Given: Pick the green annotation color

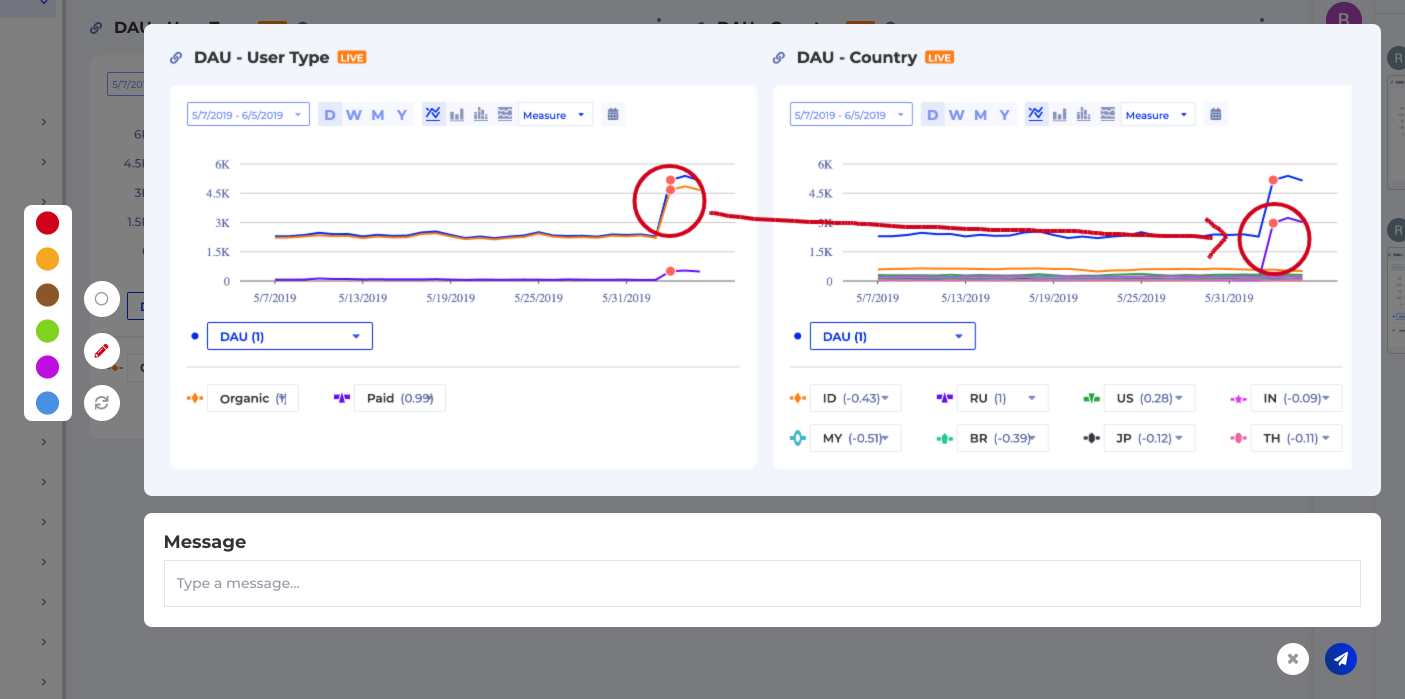Looking at the screenshot, I should [x=47, y=331].
